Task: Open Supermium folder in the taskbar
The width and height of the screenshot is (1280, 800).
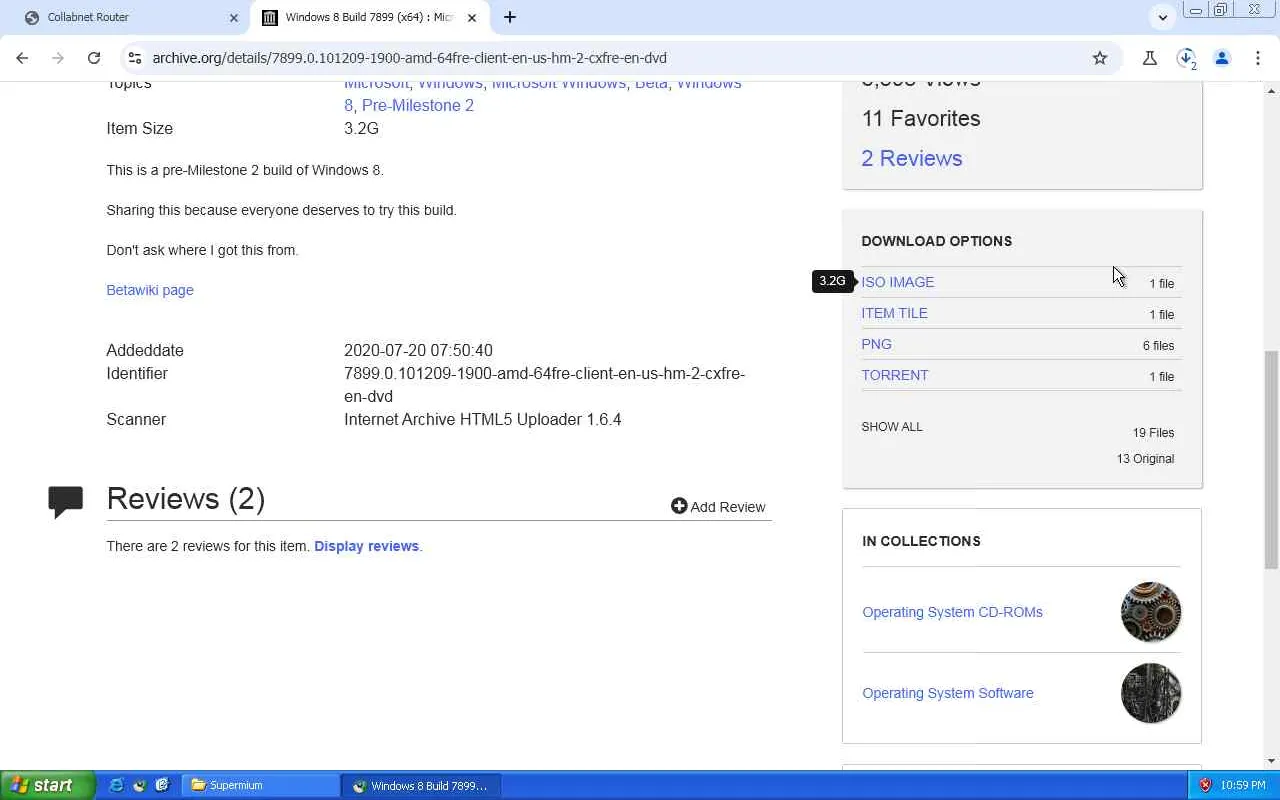Action: click(x=261, y=785)
